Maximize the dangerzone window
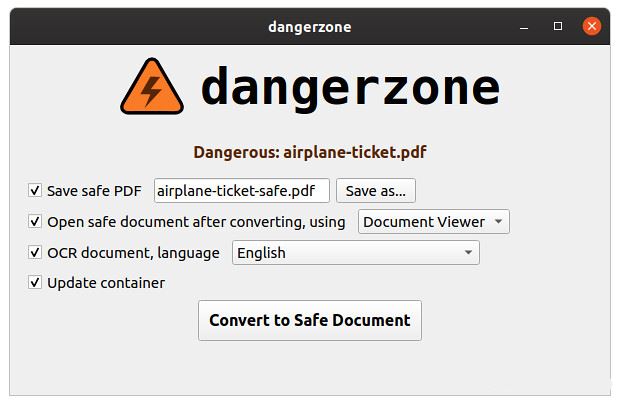 pos(558,26)
